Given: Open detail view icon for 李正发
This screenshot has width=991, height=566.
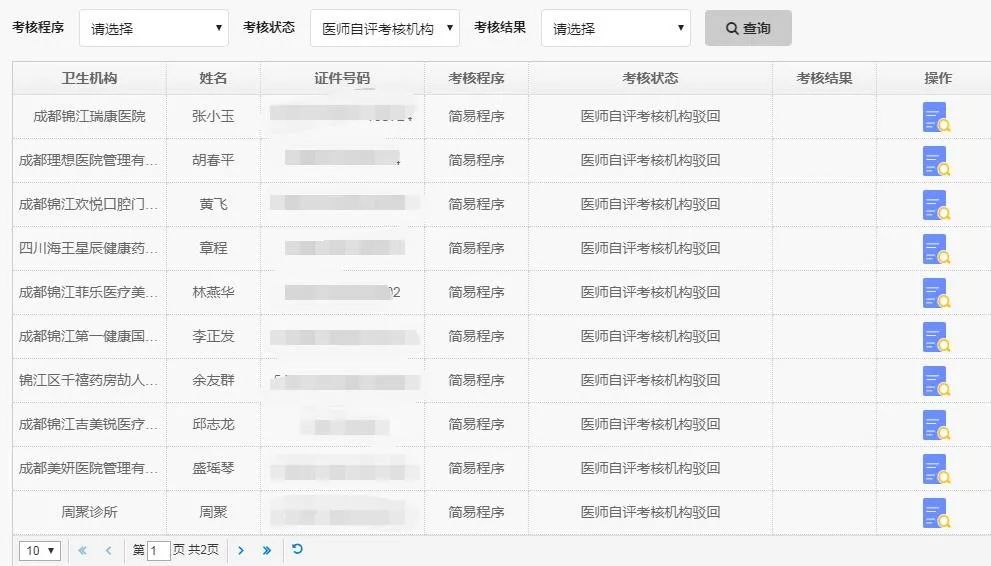Looking at the screenshot, I should pos(937,337).
